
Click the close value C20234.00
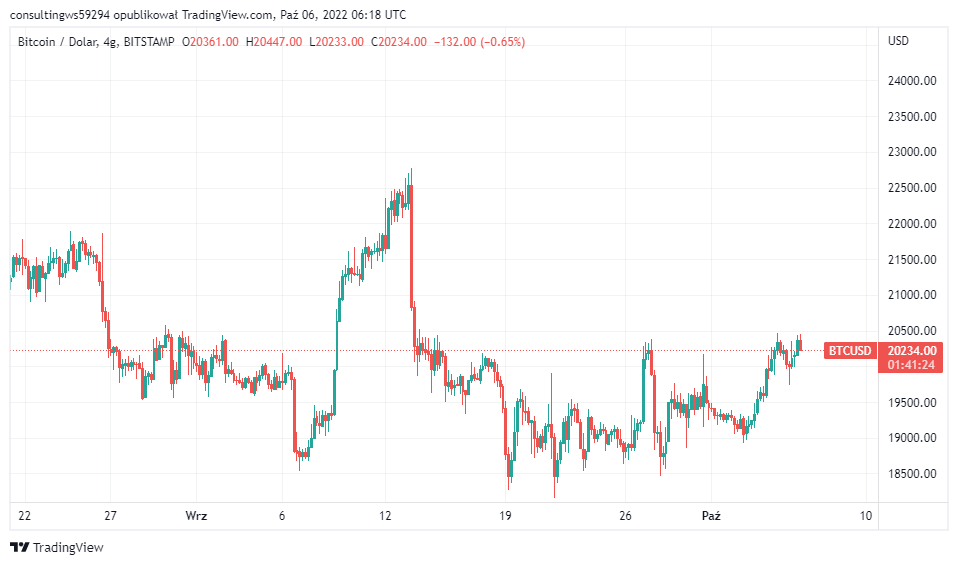(399, 41)
